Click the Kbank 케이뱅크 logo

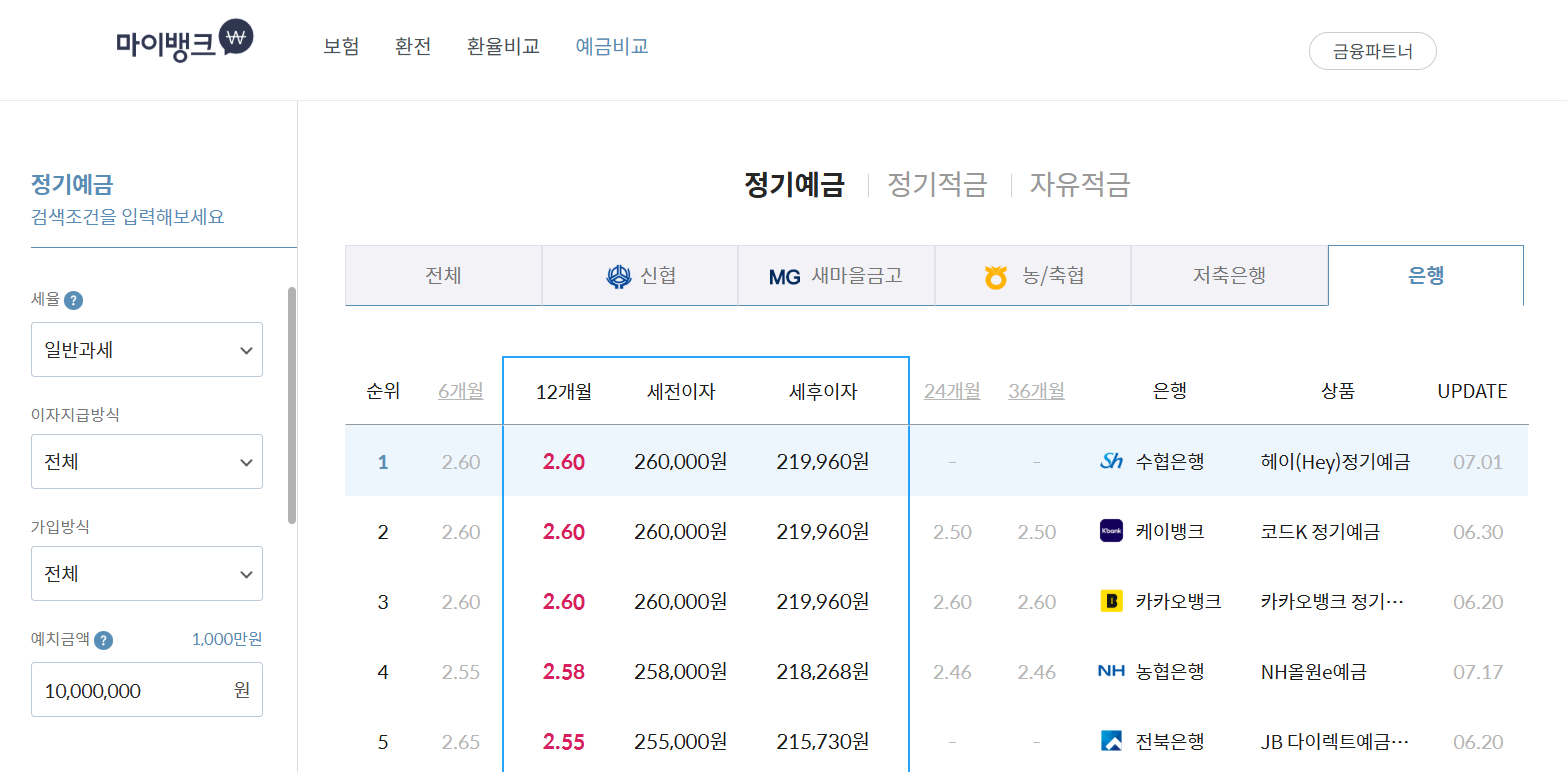1110,531
